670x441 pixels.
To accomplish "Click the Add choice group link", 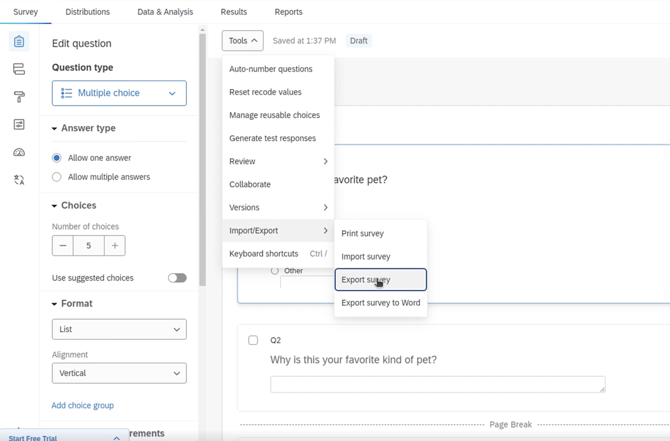I will pyautogui.click(x=82, y=406).
